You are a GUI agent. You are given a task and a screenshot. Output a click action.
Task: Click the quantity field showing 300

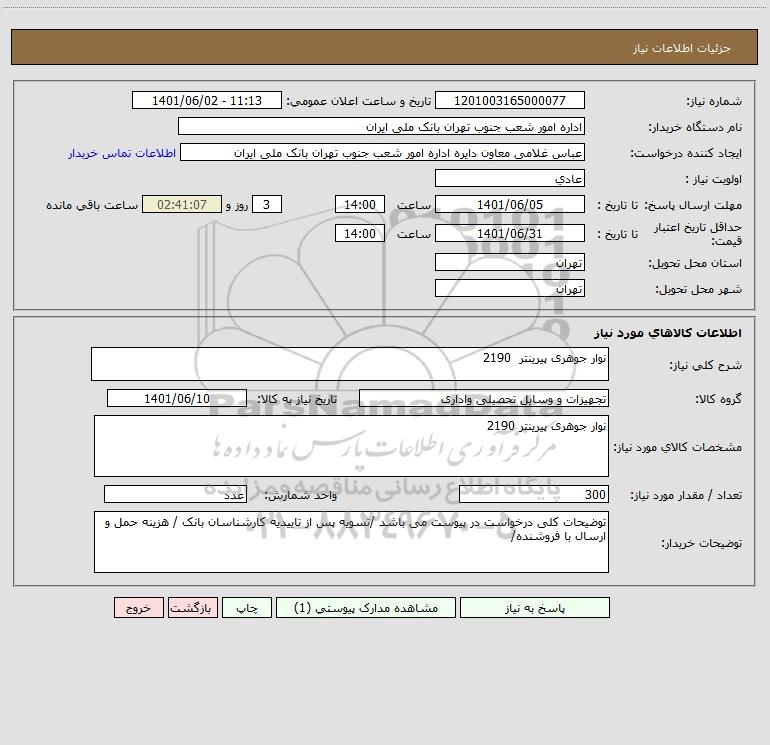[534, 494]
